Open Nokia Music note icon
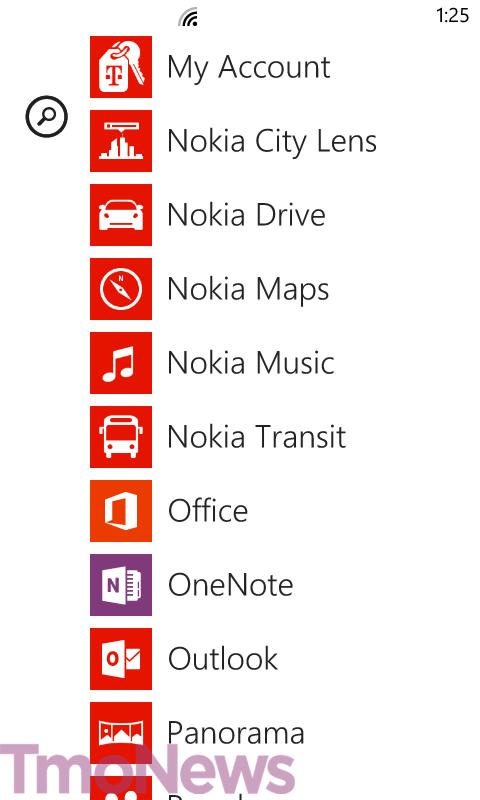 coord(121,363)
